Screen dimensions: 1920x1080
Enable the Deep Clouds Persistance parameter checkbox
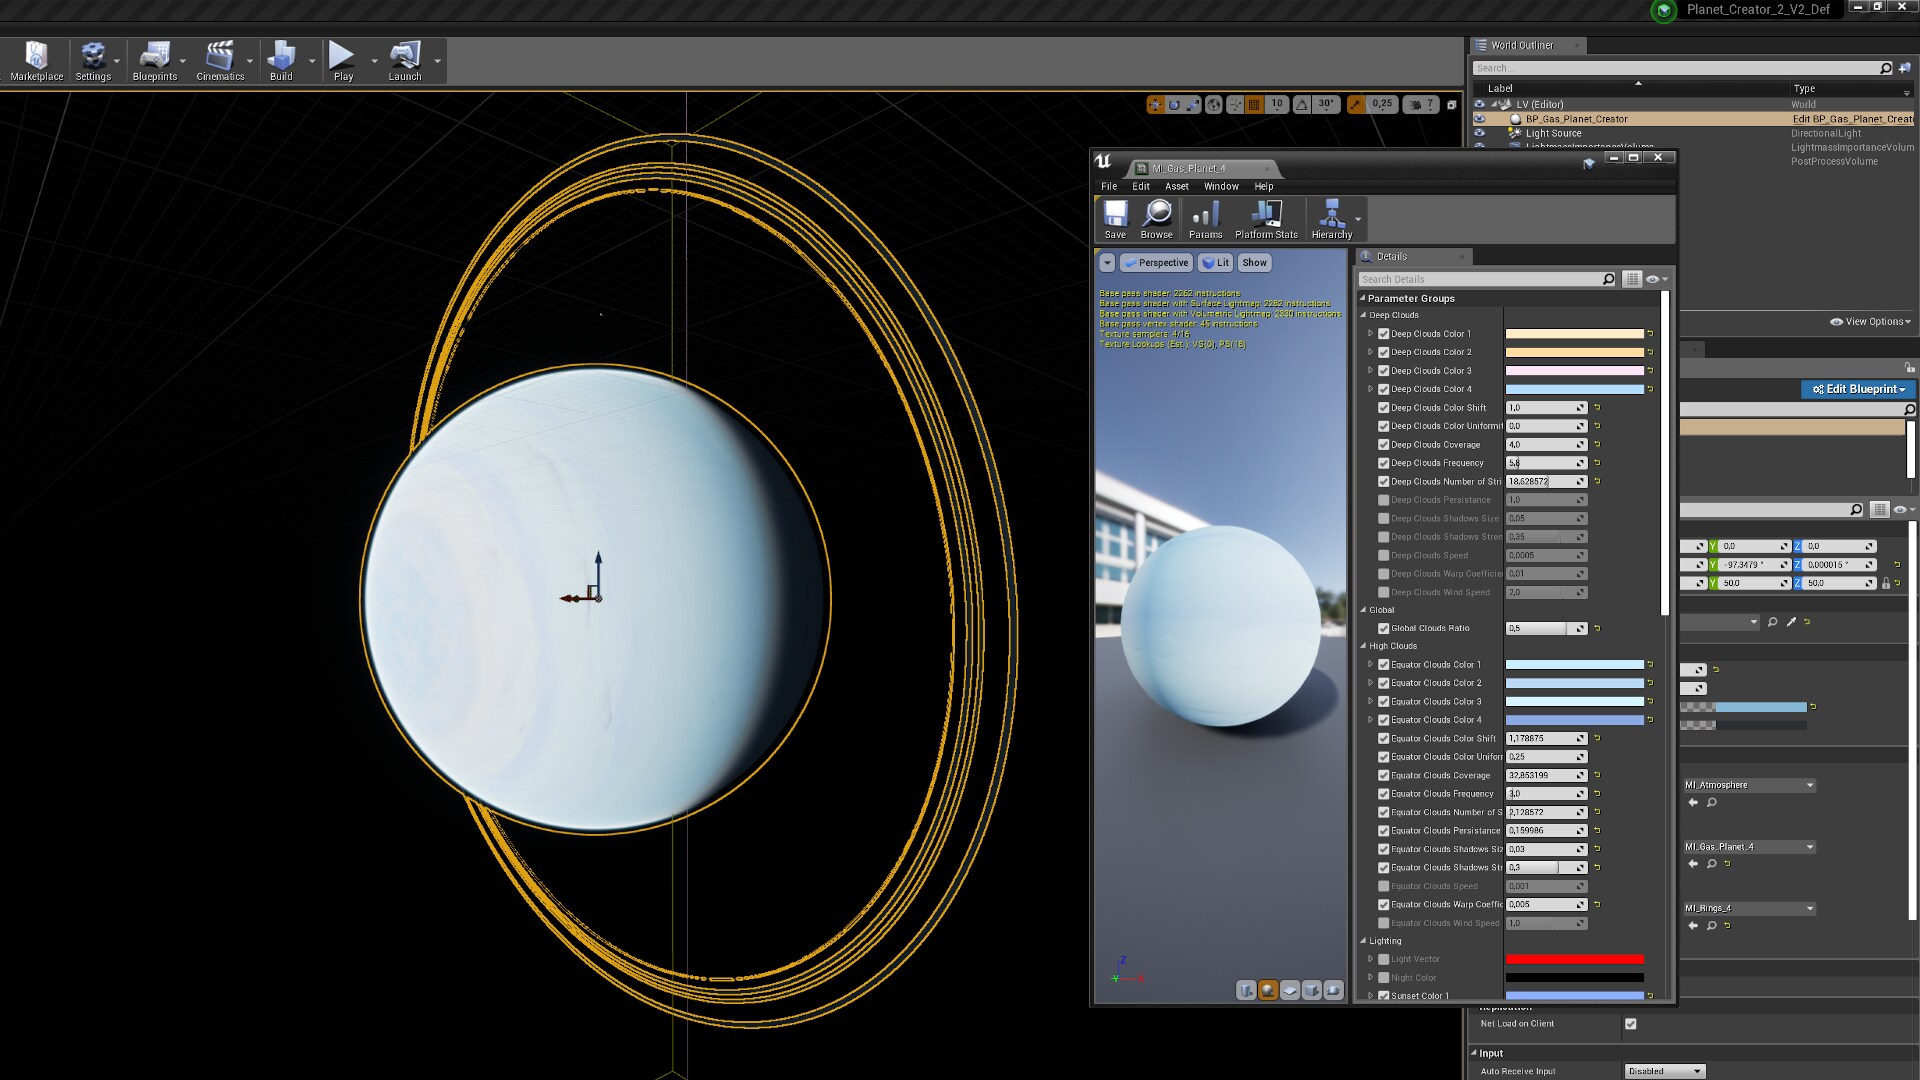coord(1384,500)
